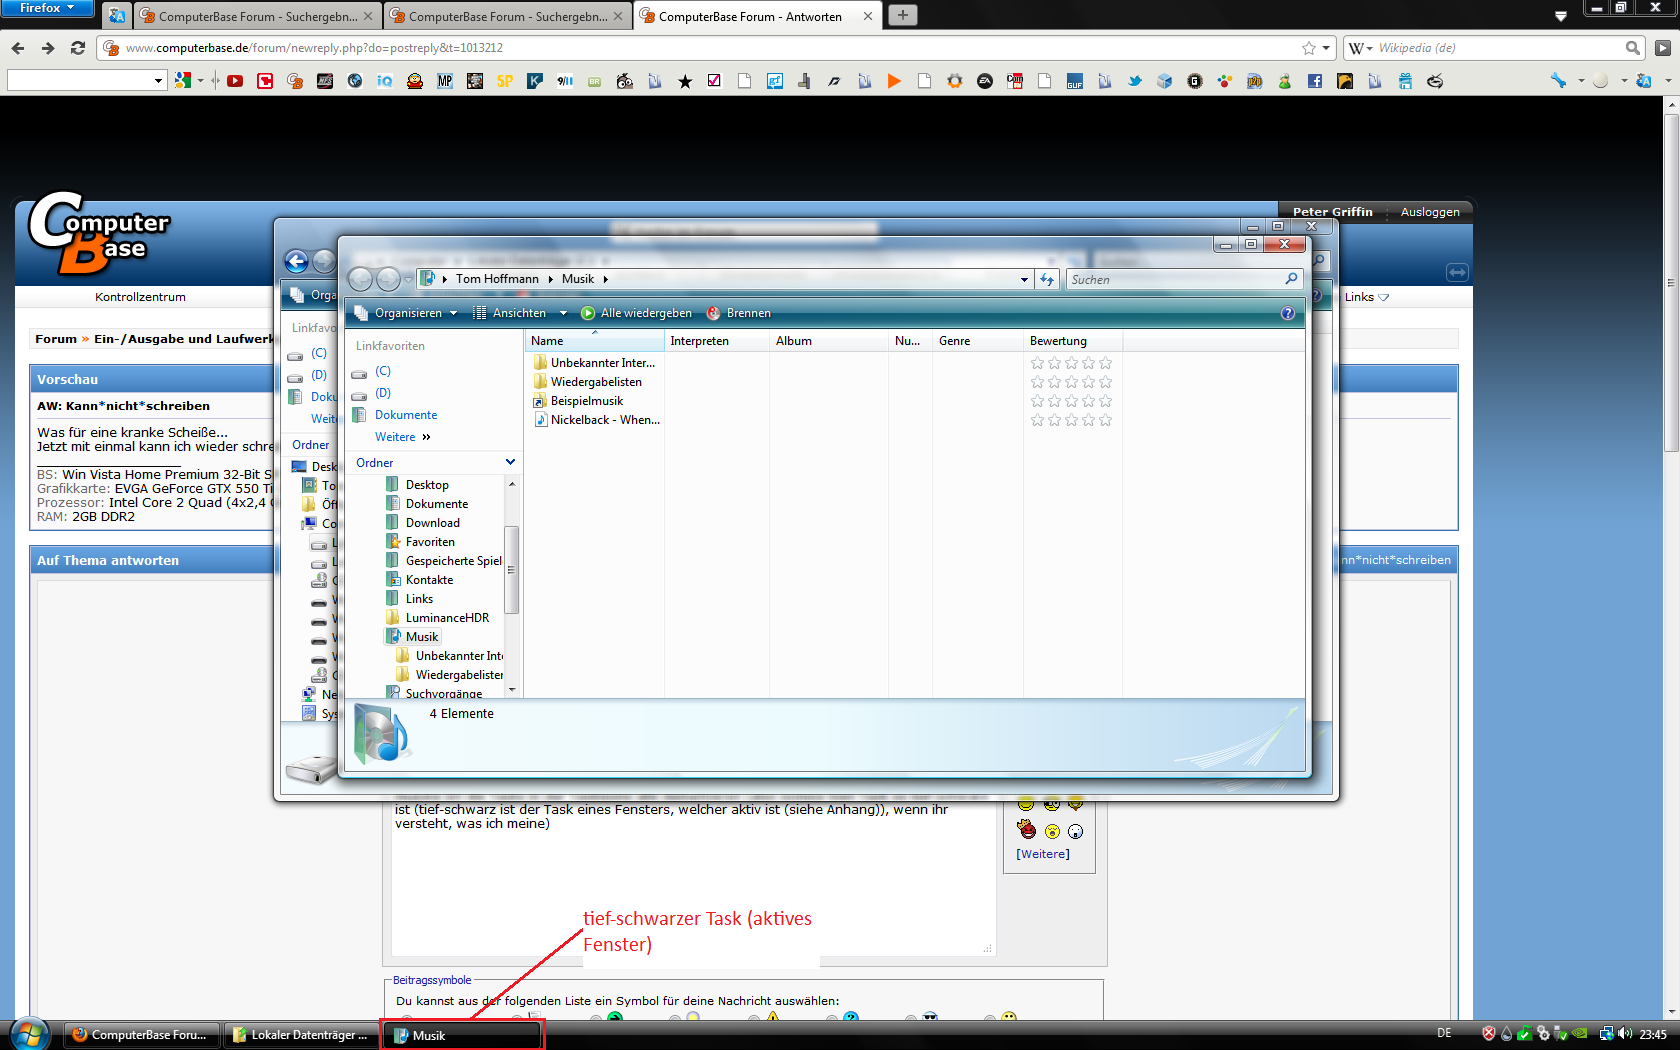Open Explorer help question mark icon
Image resolution: width=1680 pixels, height=1050 pixels.
(1288, 313)
